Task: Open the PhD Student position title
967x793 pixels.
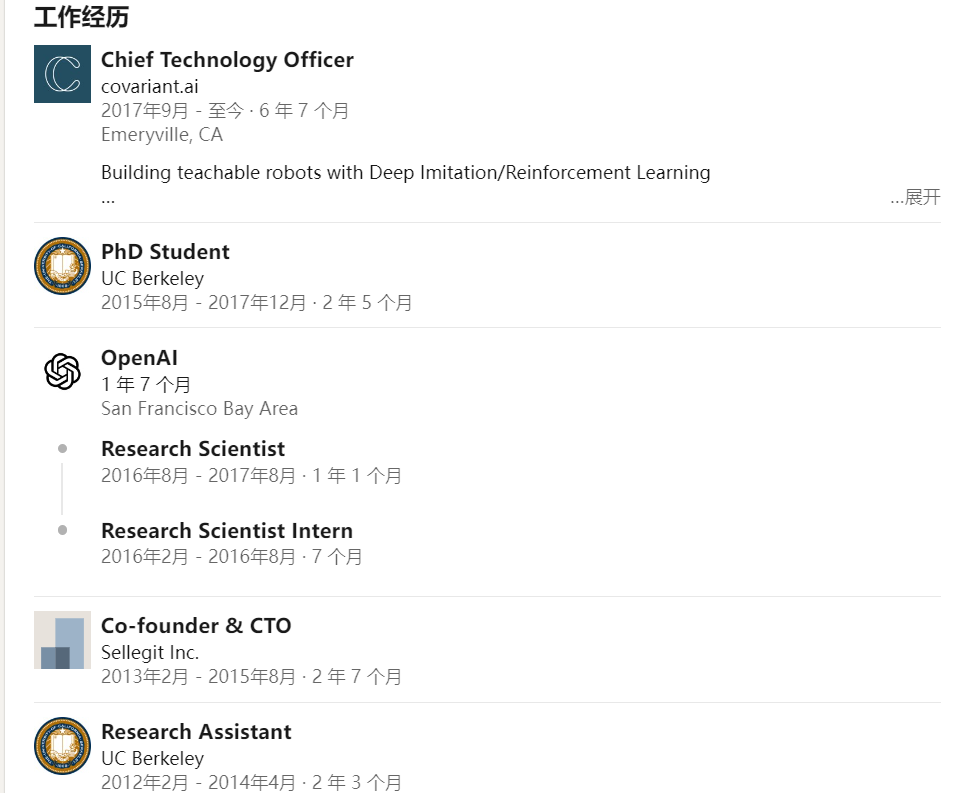Action: tap(165, 252)
